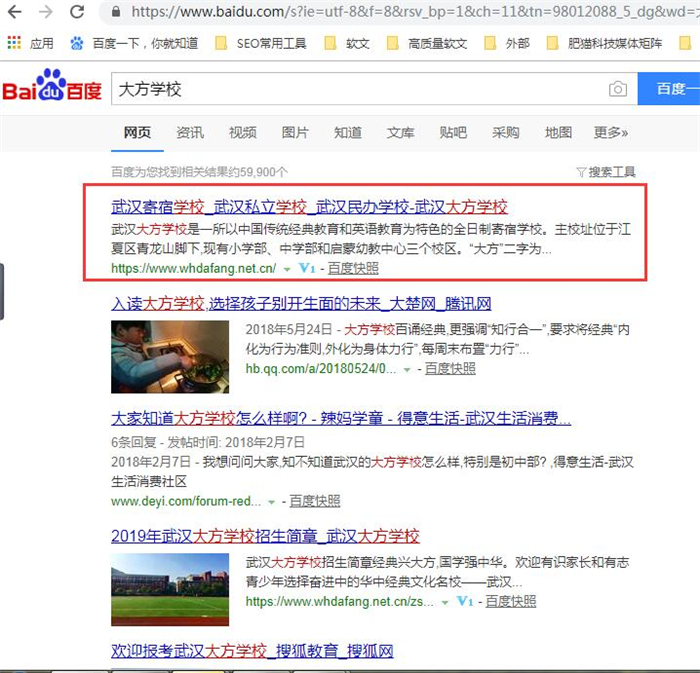
Task: Switch to the 贴吧 tab
Action: [453, 133]
